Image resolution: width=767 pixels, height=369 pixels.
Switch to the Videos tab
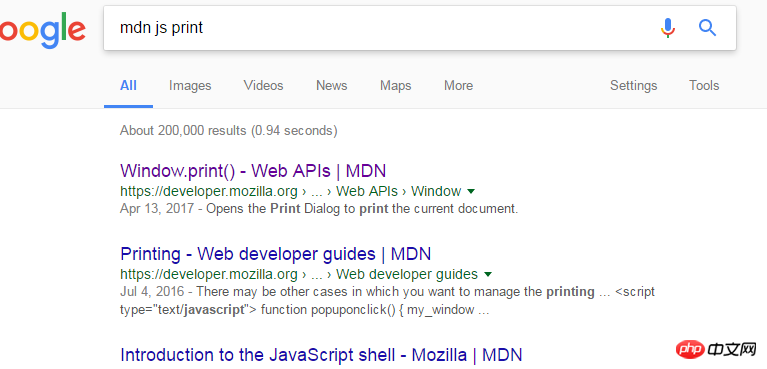[x=263, y=86]
